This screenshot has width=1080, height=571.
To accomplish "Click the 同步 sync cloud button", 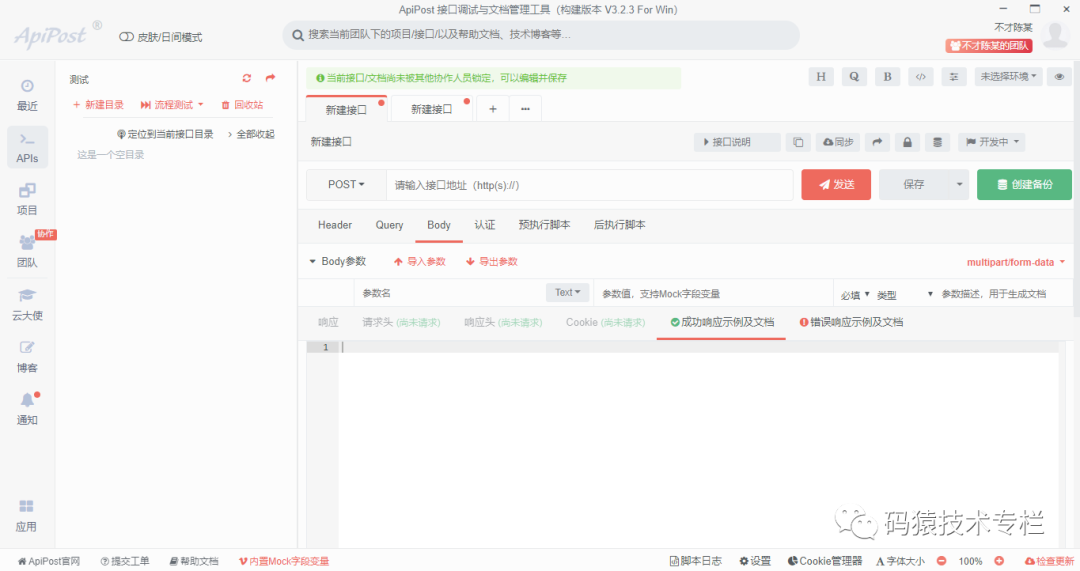I will coord(838,142).
